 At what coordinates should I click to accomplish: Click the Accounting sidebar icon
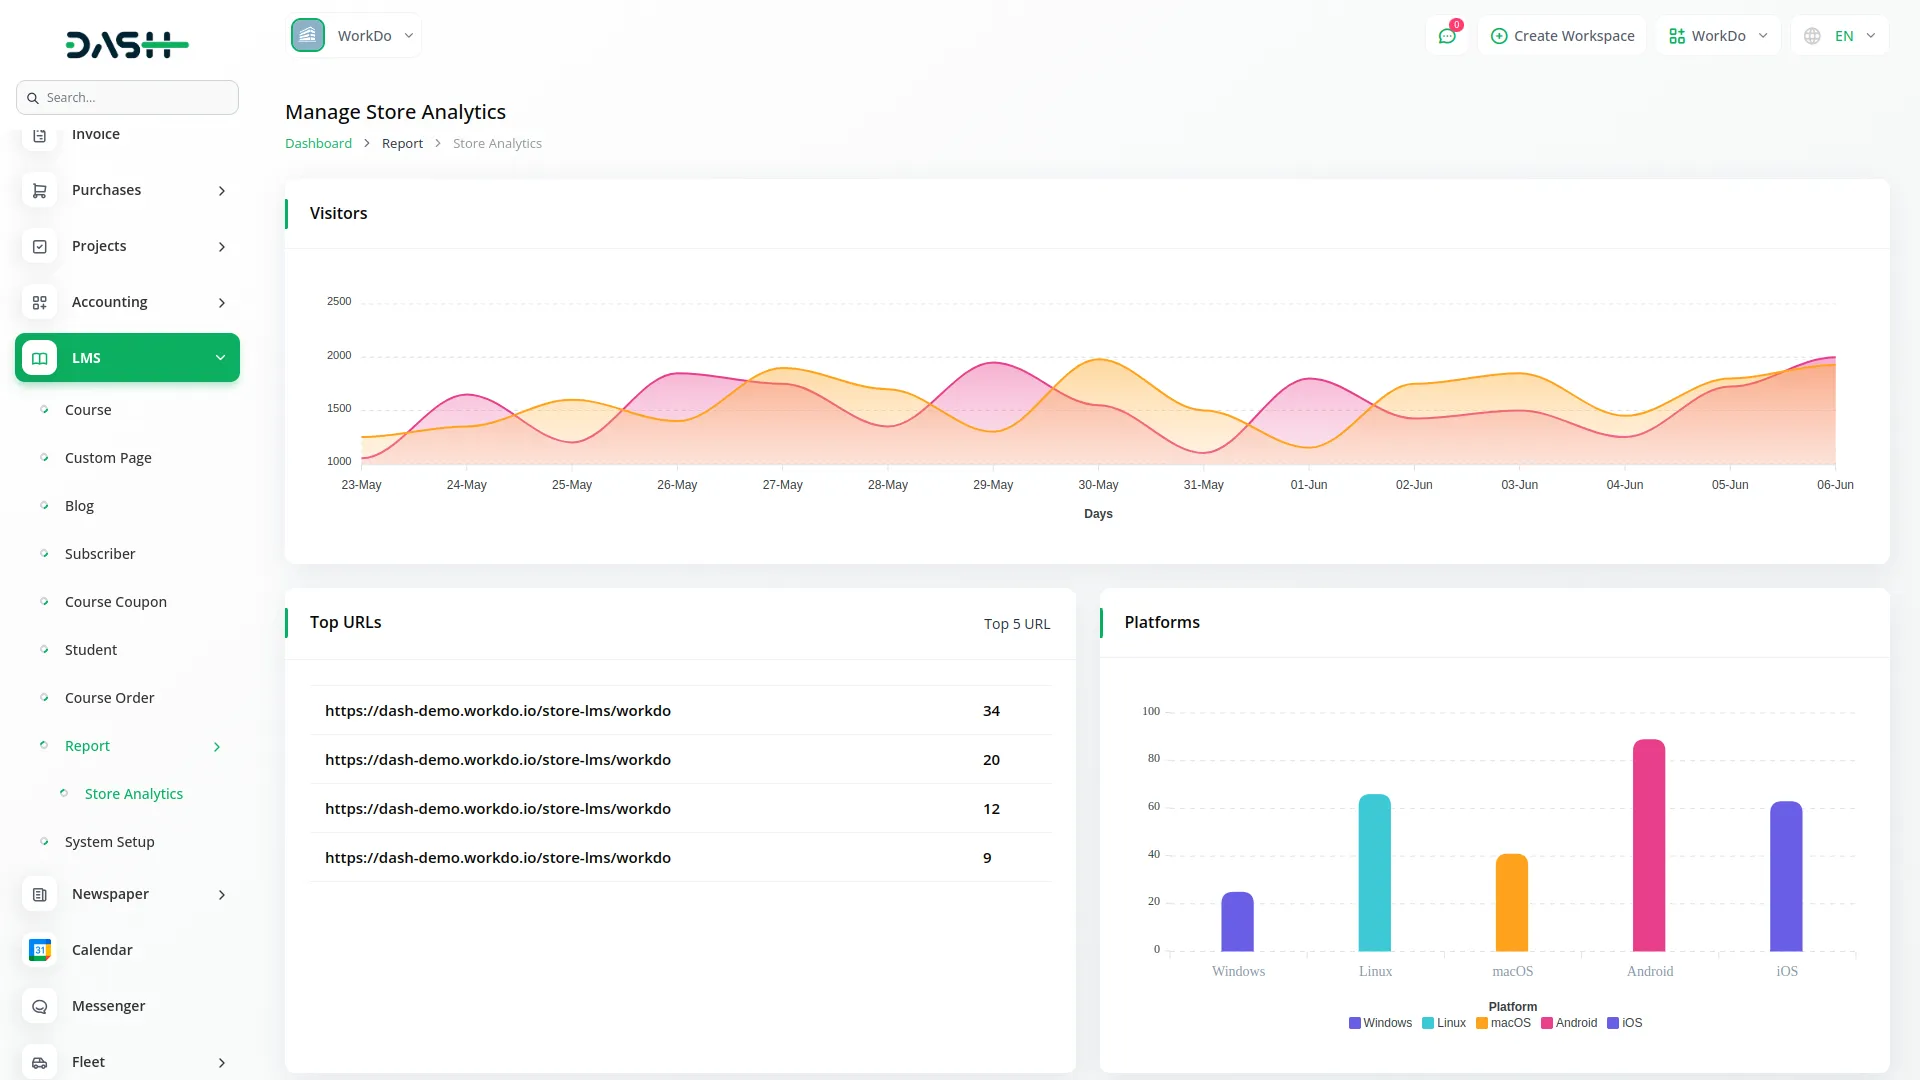click(39, 302)
